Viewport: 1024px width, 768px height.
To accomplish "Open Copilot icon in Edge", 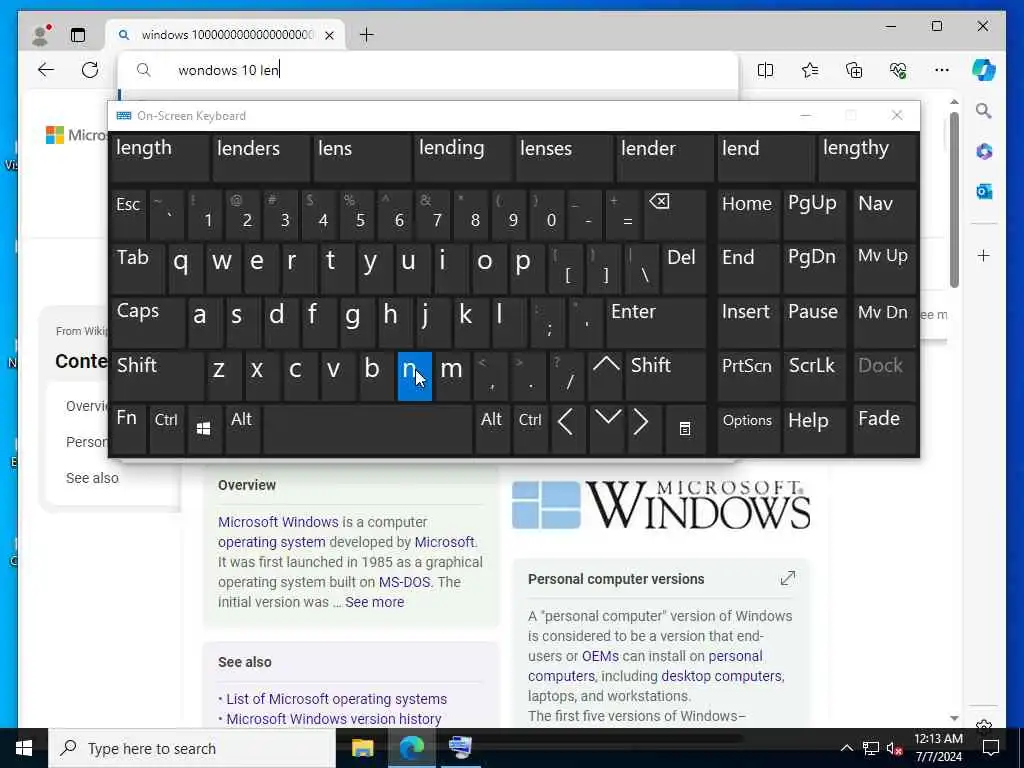I will point(984,70).
